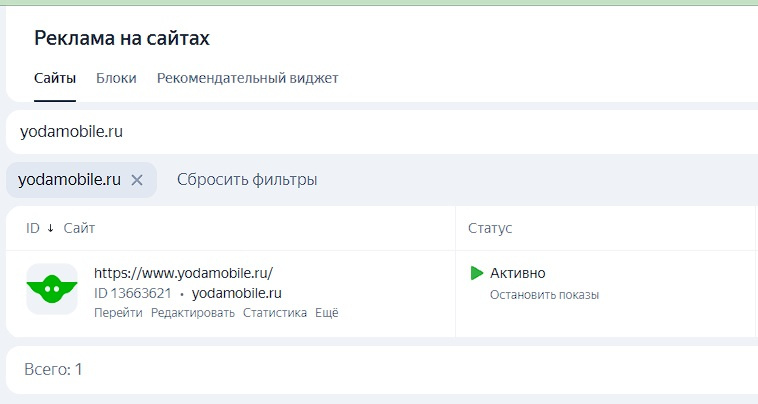Viewport: 758px width, 404px height.
Task: Click Остановить показы to stop impressions
Action: tap(544, 295)
